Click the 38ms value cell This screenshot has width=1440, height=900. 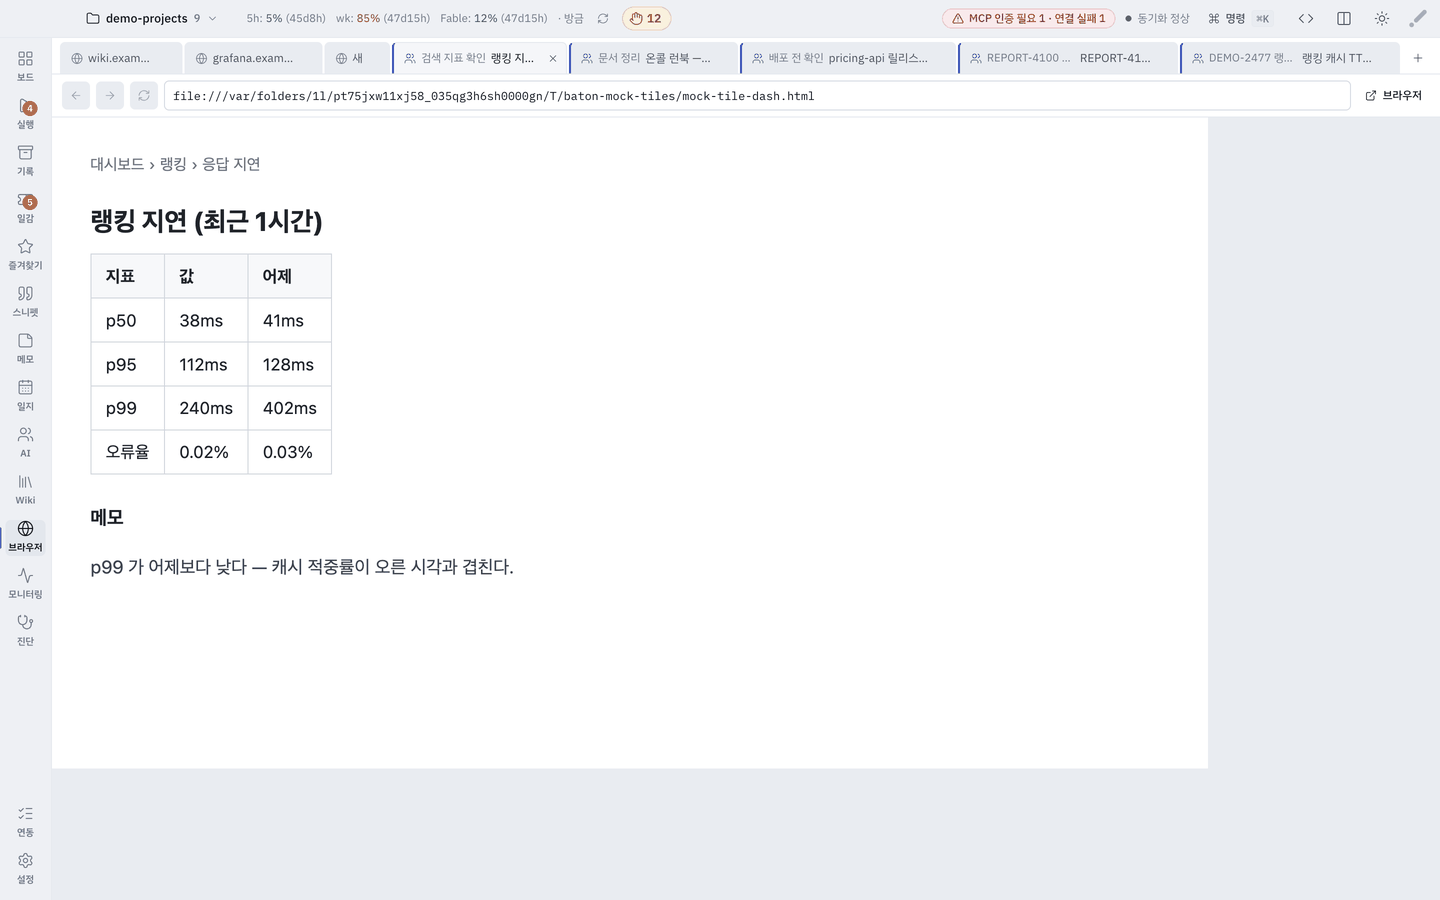(206, 321)
